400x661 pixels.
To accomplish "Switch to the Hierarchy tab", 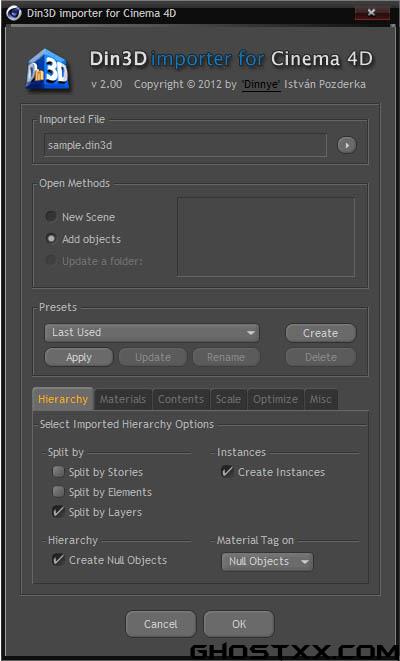I will tap(63, 399).
